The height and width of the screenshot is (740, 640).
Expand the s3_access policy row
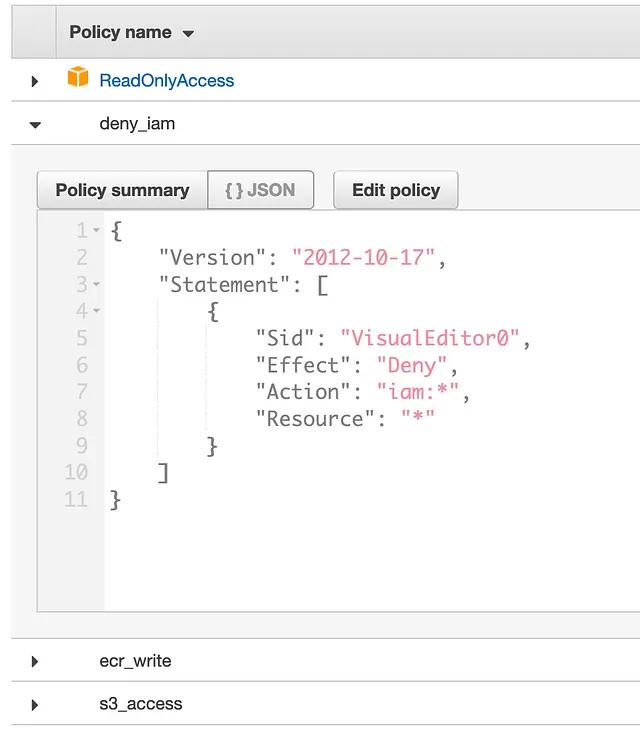(x=34, y=705)
